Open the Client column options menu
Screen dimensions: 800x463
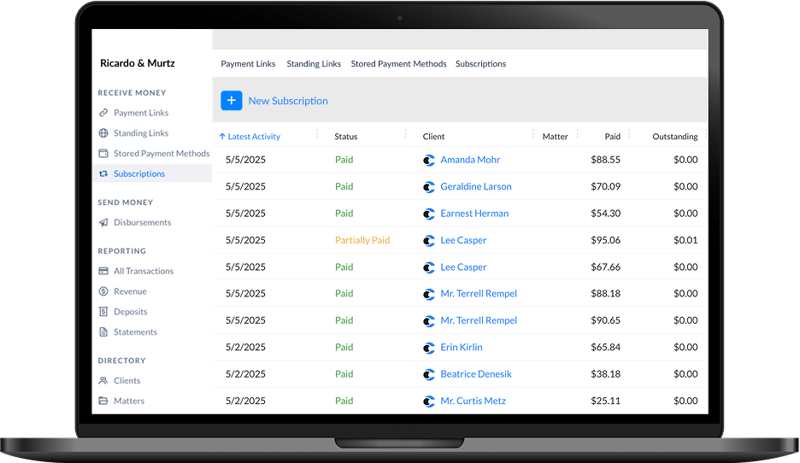click(x=533, y=136)
